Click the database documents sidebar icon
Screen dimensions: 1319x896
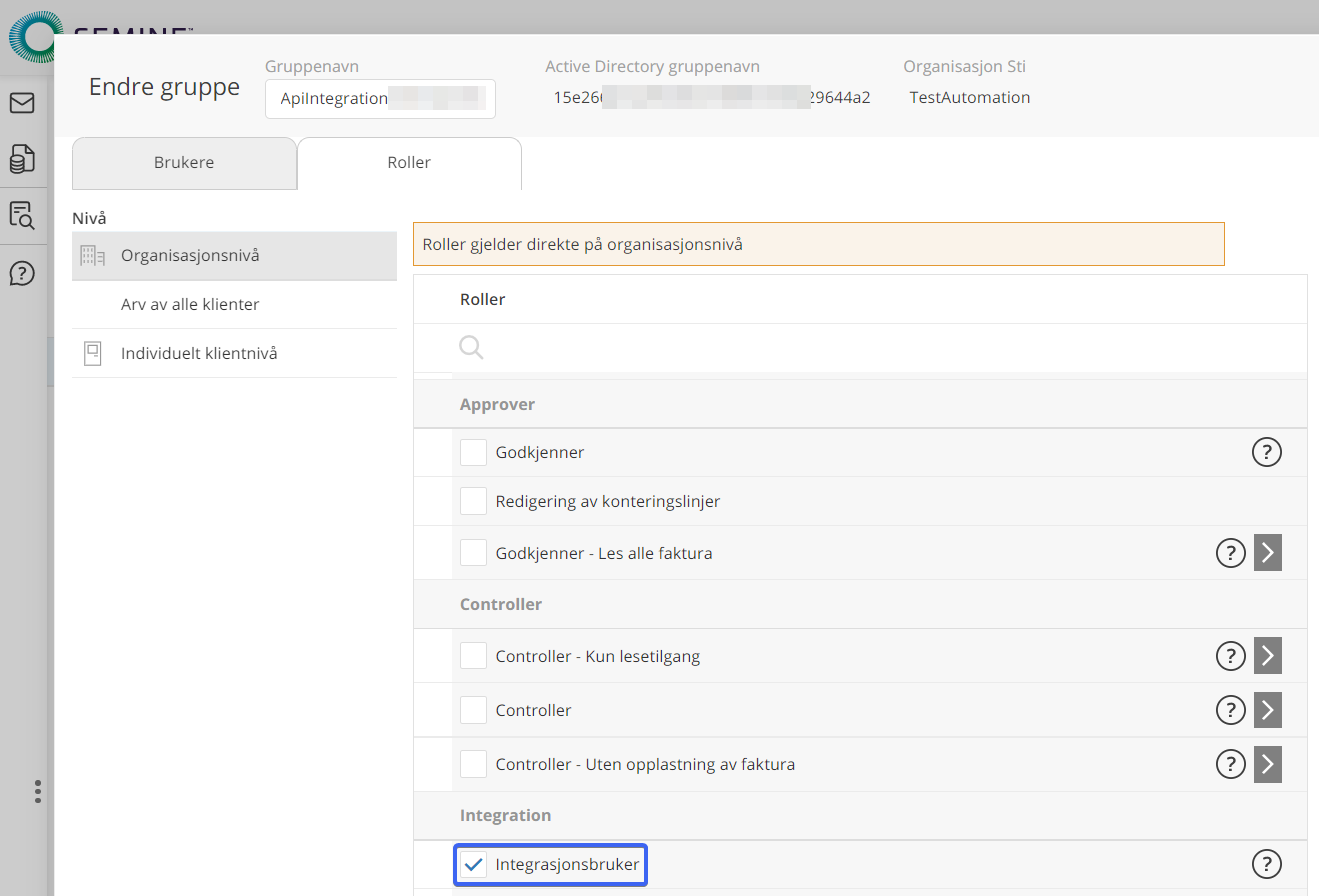22,158
